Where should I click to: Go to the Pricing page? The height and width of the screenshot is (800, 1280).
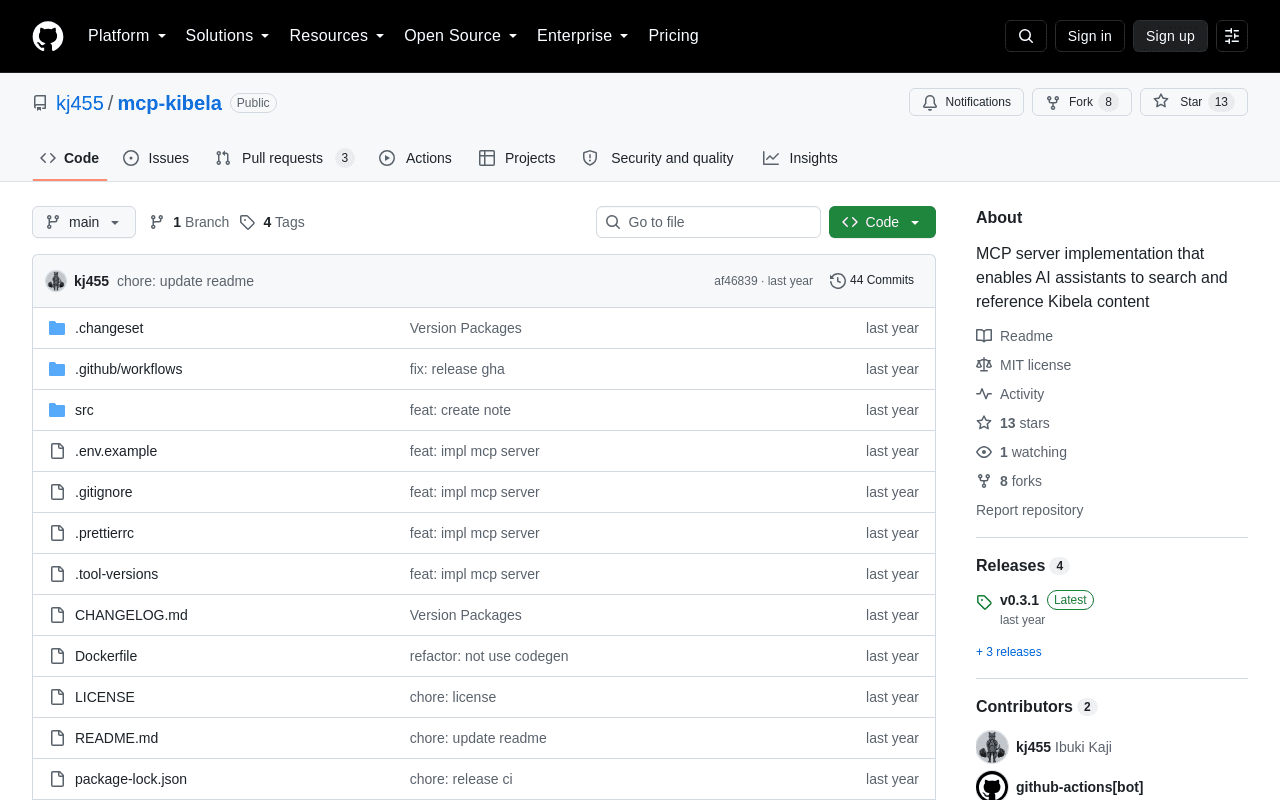click(x=674, y=36)
